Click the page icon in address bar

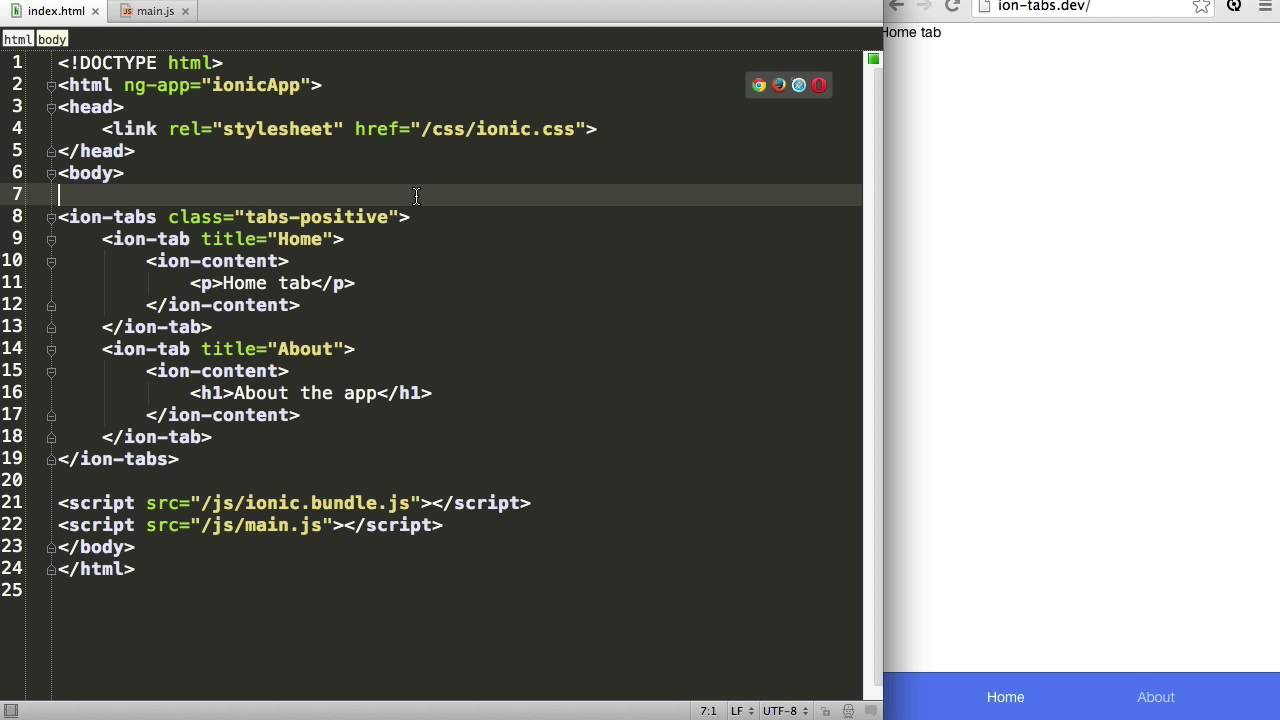(985, 6)
